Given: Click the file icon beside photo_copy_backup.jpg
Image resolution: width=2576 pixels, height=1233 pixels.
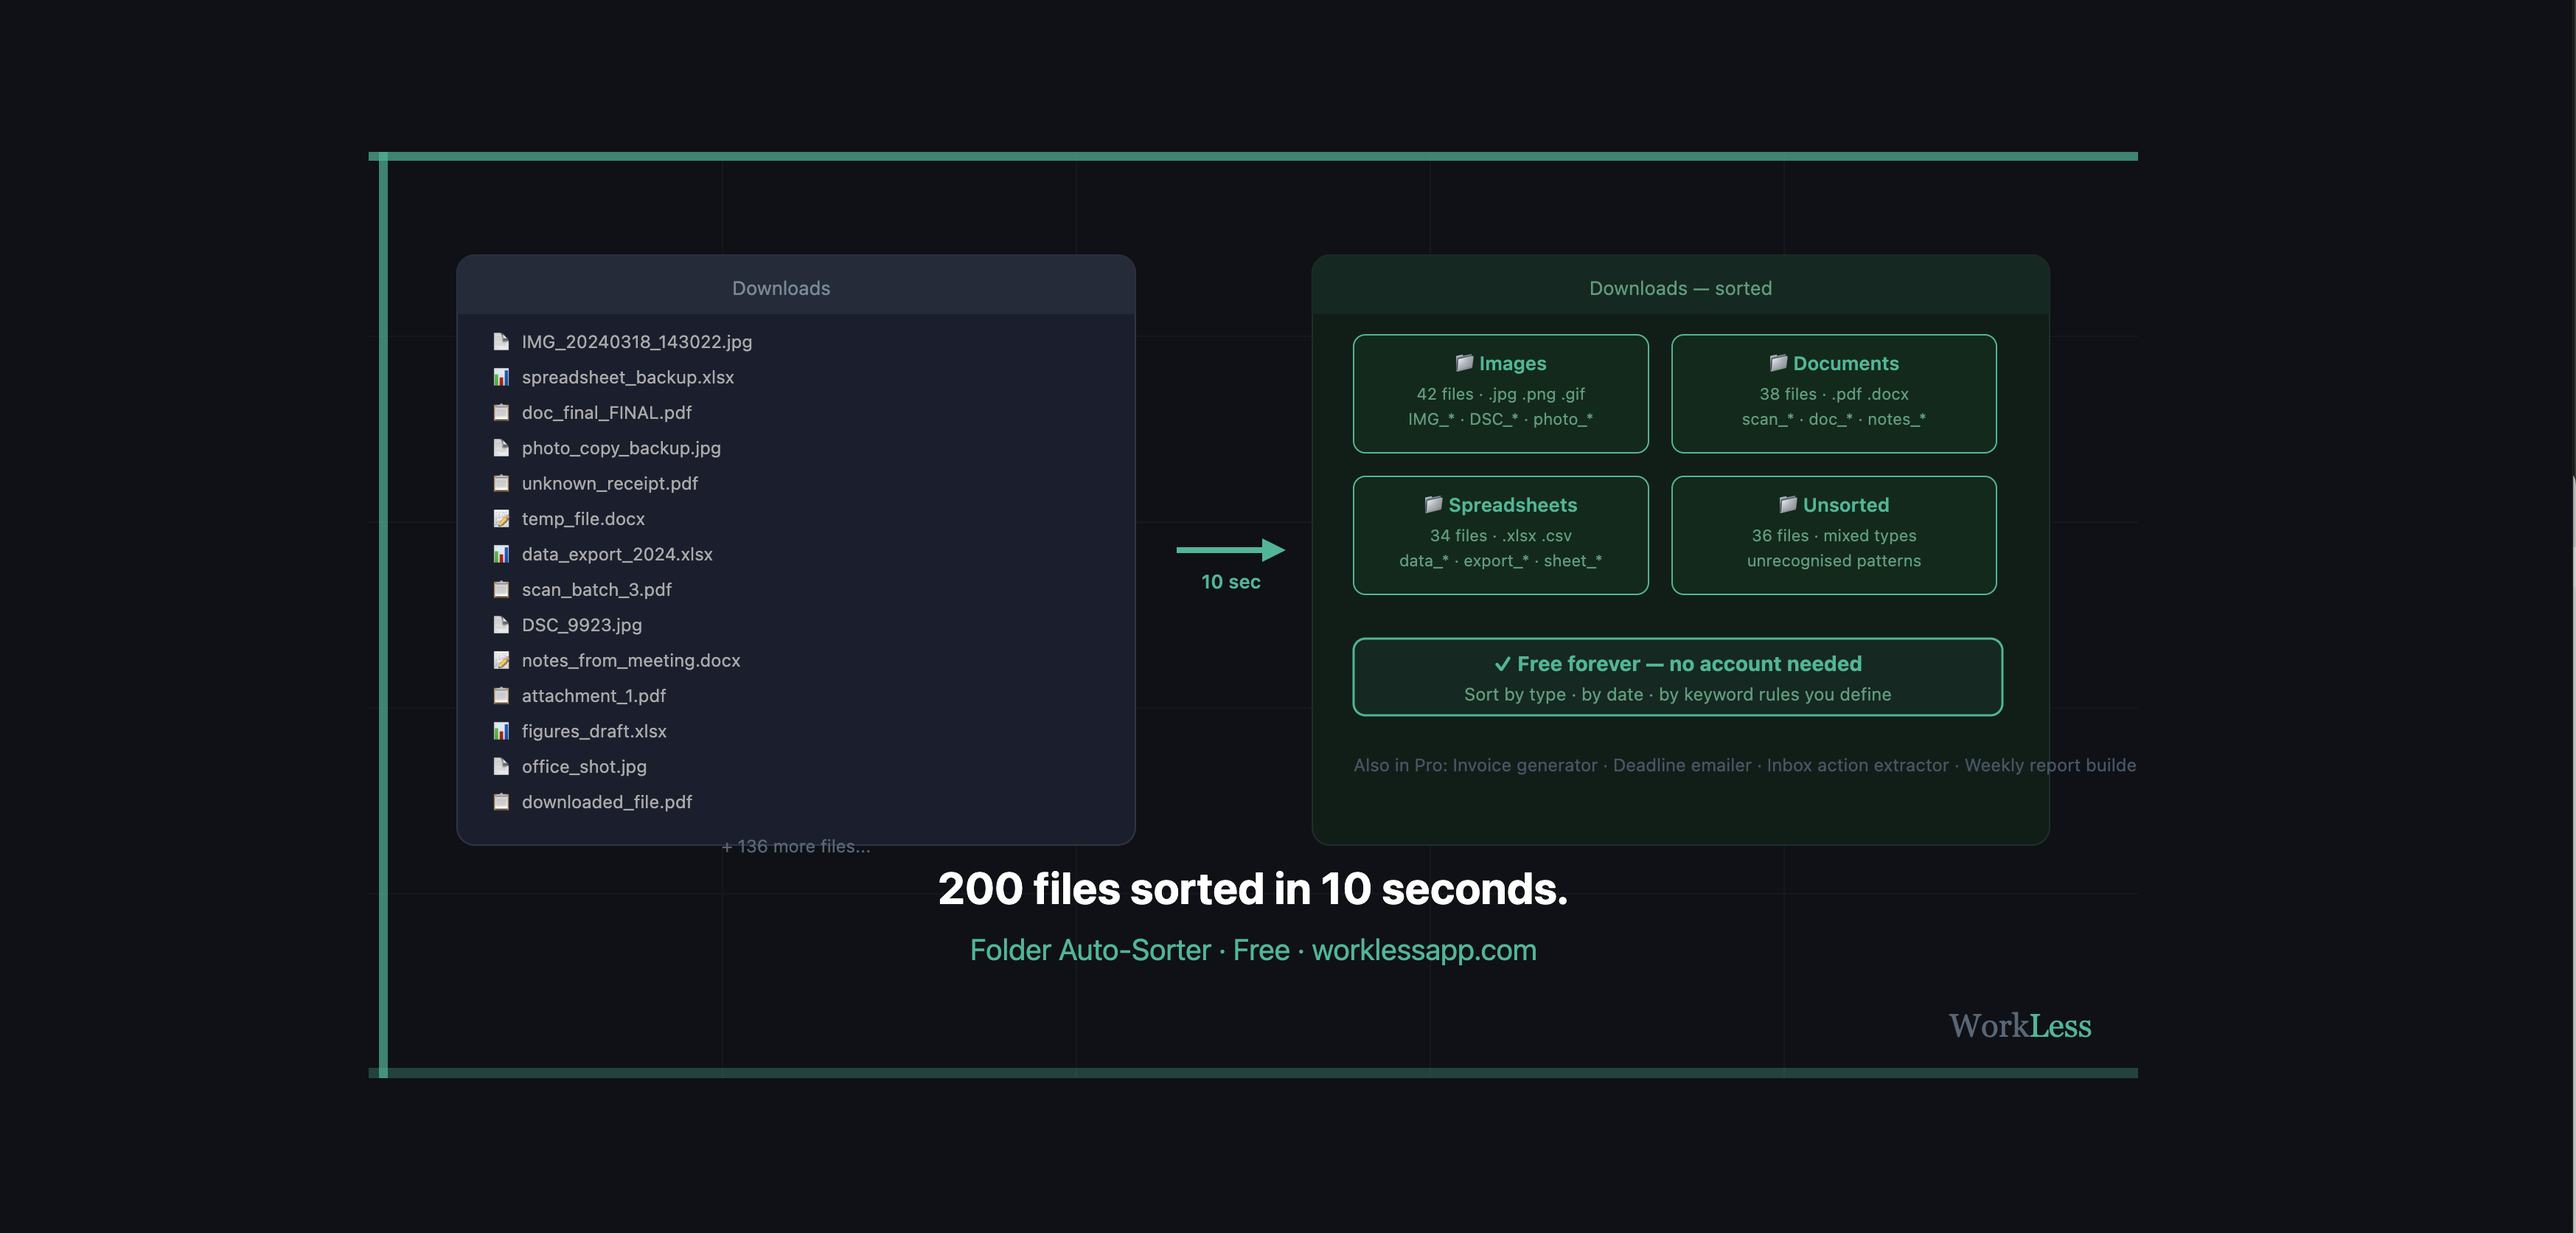Looking at the screenshot, I should (x=501, y=448).
